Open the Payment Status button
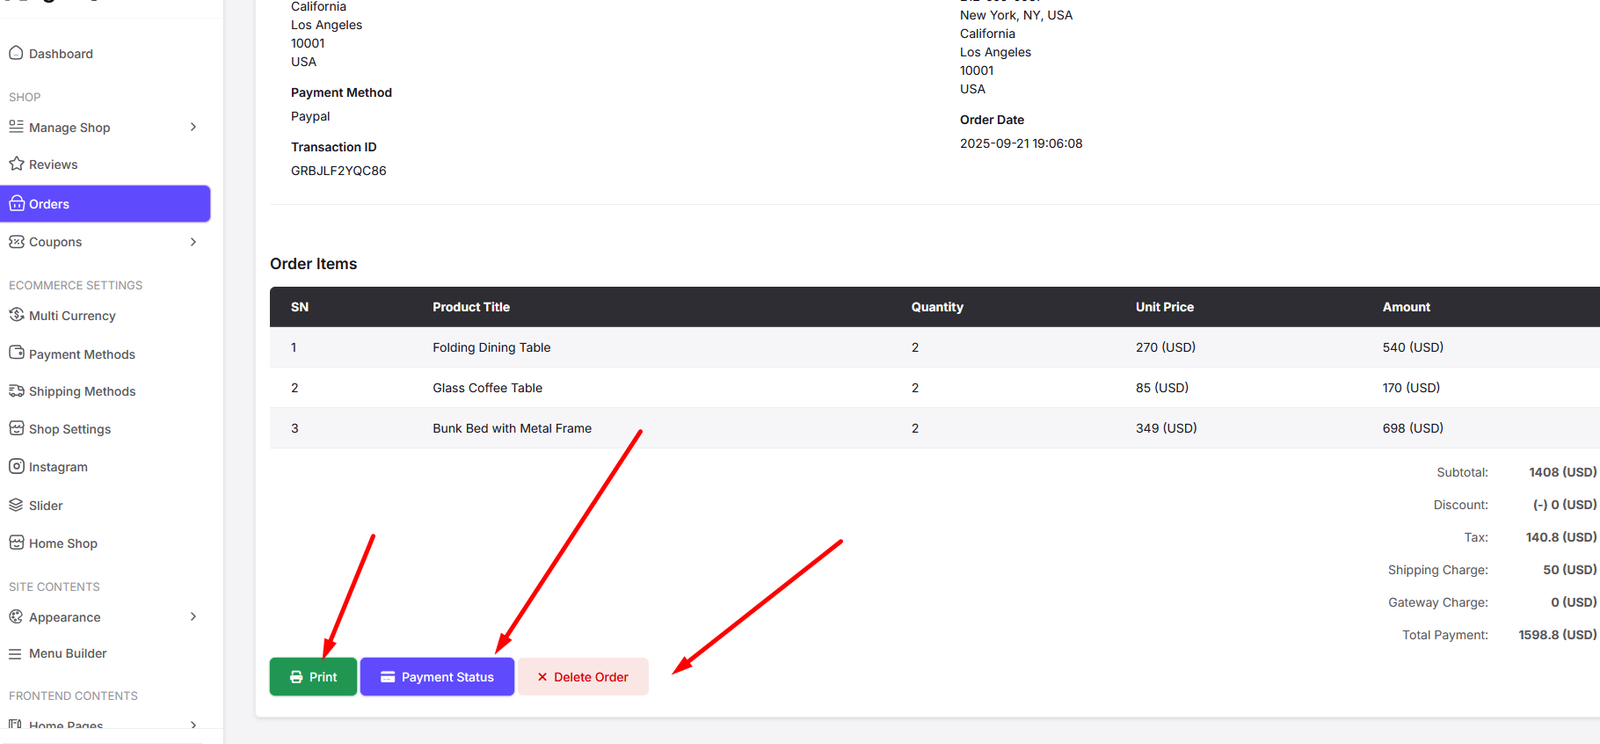 coord(437,677)
